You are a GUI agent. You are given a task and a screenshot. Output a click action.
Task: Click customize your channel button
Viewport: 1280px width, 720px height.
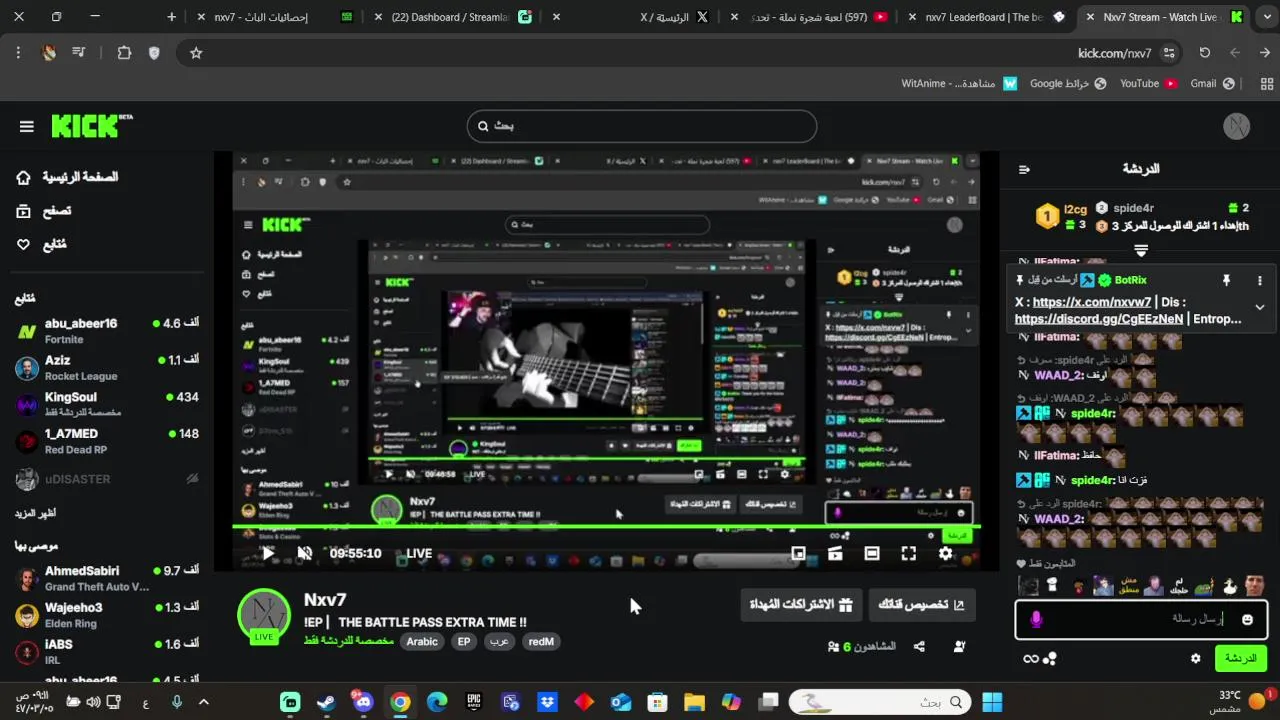921,604
